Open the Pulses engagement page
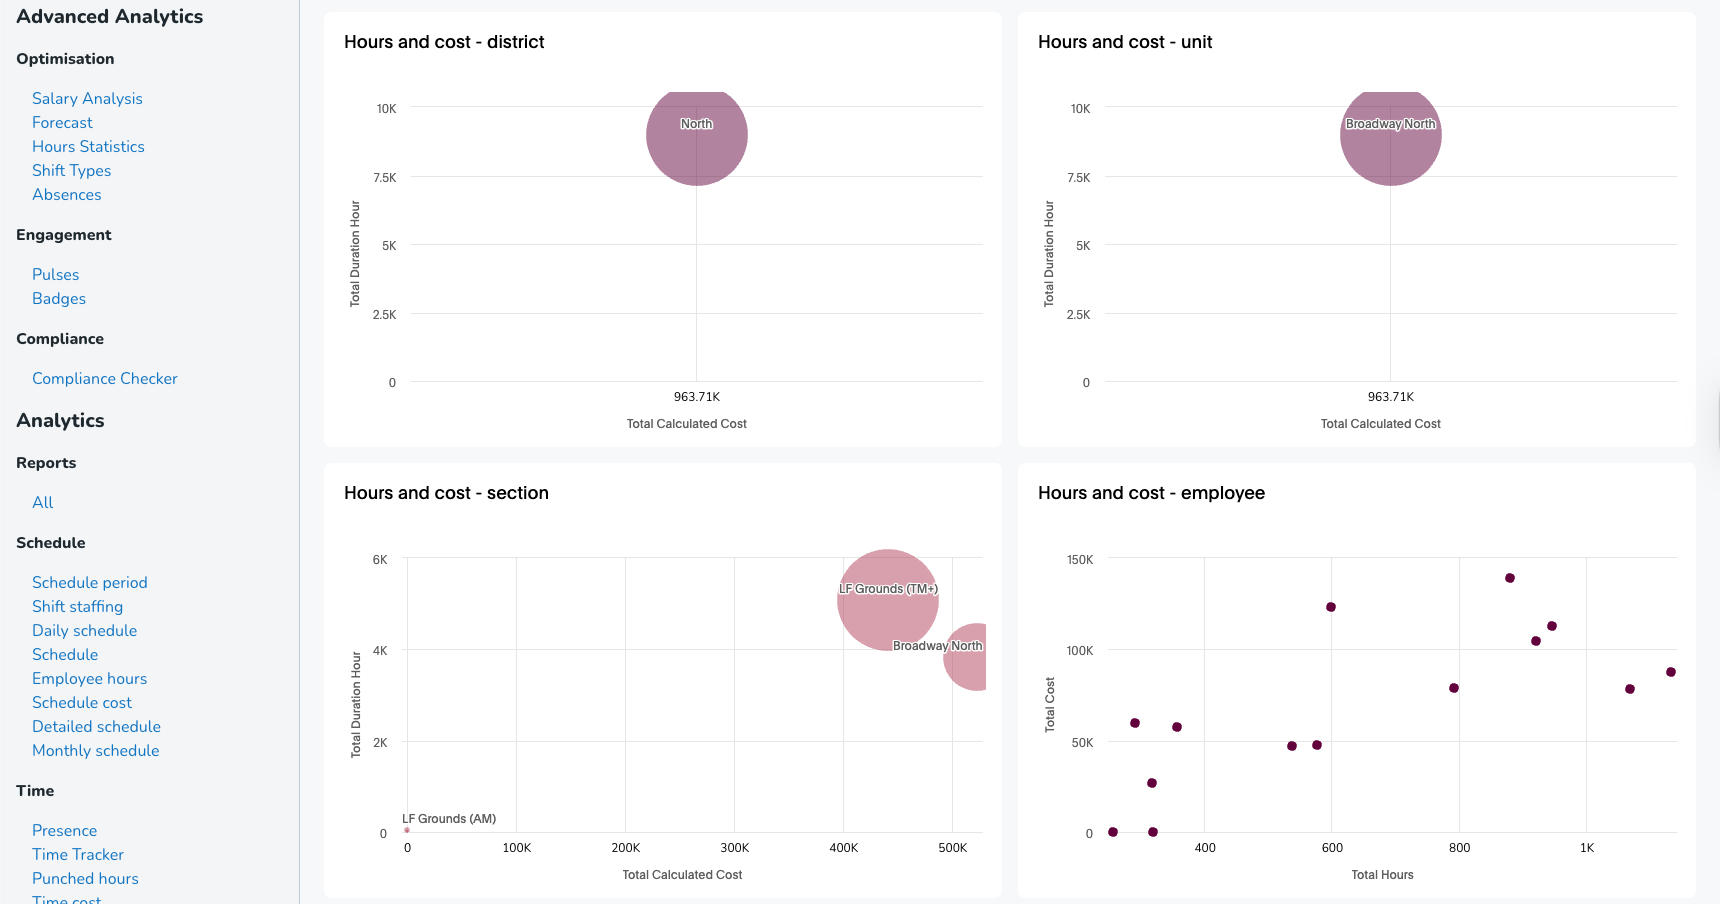The height and width of the screenshot is (904, 1720). tap(55, 274)
